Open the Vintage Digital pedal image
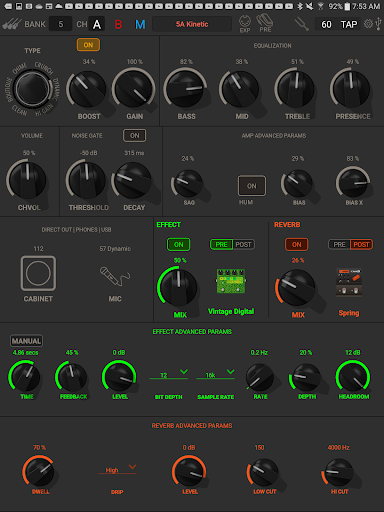Viewport: 384px width, 512px height. (x=231, y=281)
